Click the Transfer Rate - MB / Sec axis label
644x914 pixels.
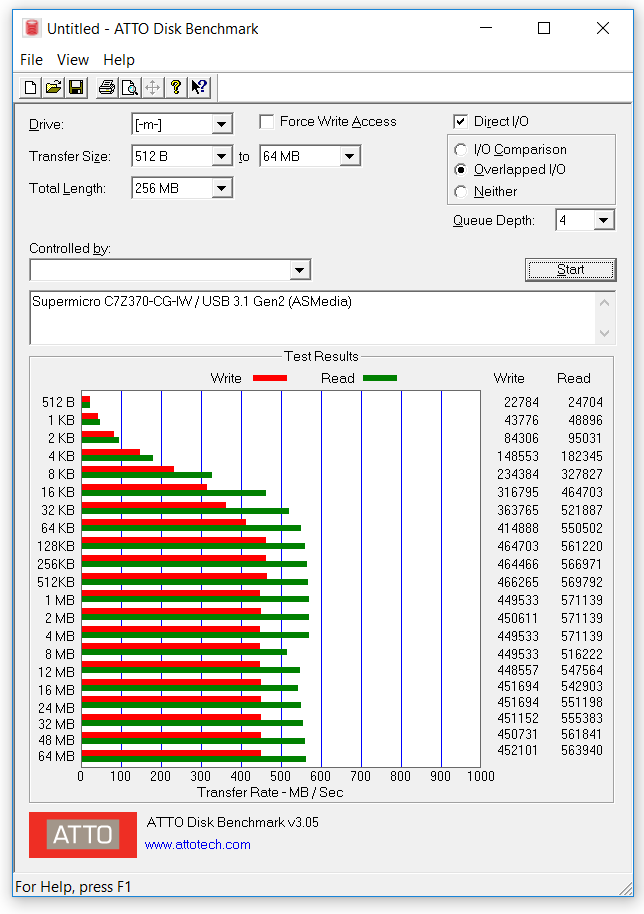click(270, 793)
